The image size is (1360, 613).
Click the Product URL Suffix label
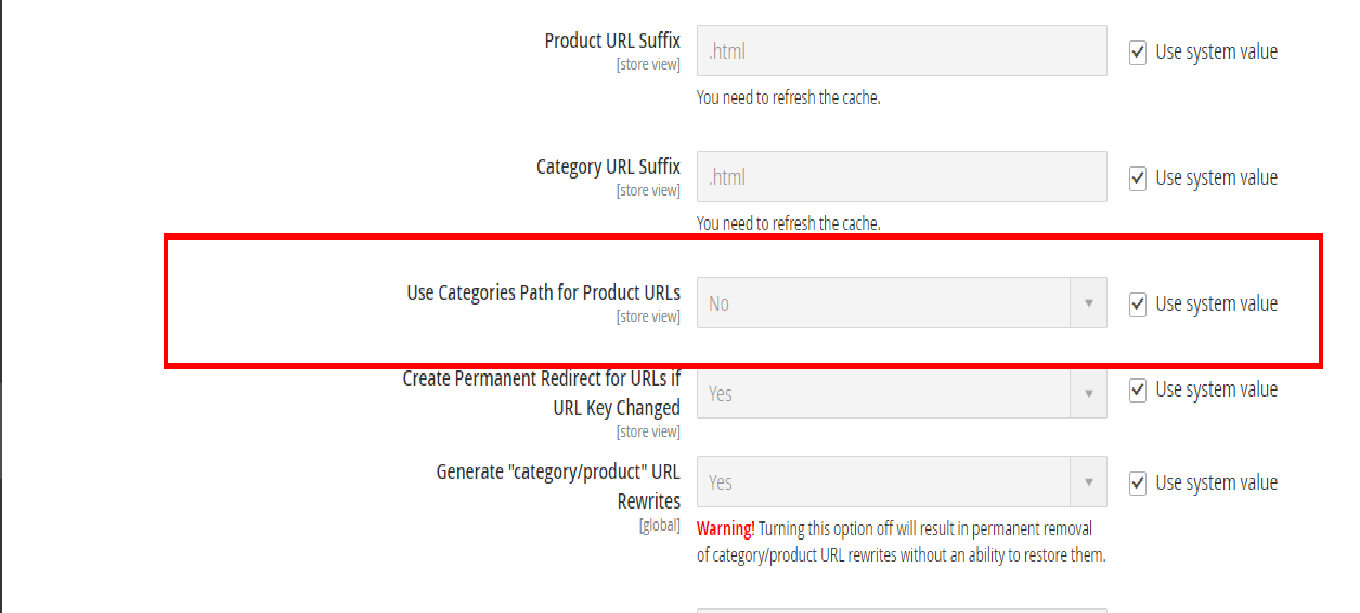612,41
